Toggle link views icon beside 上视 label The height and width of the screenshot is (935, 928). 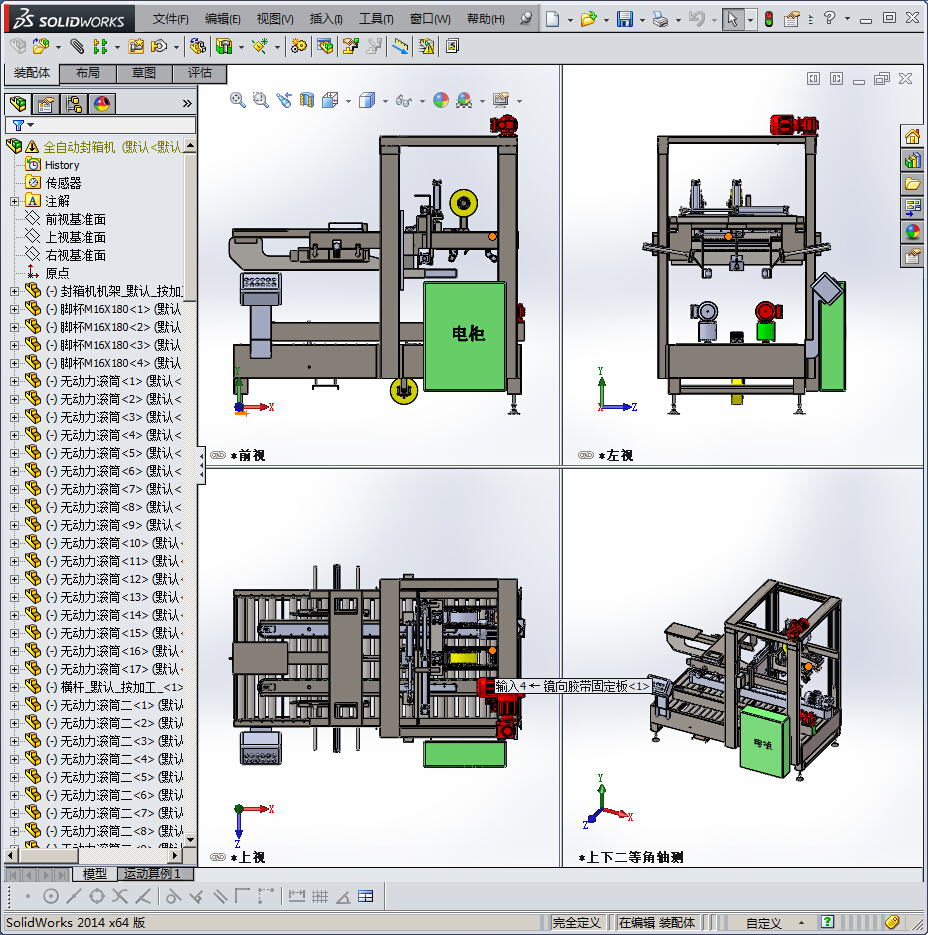(x=218, y=857)
